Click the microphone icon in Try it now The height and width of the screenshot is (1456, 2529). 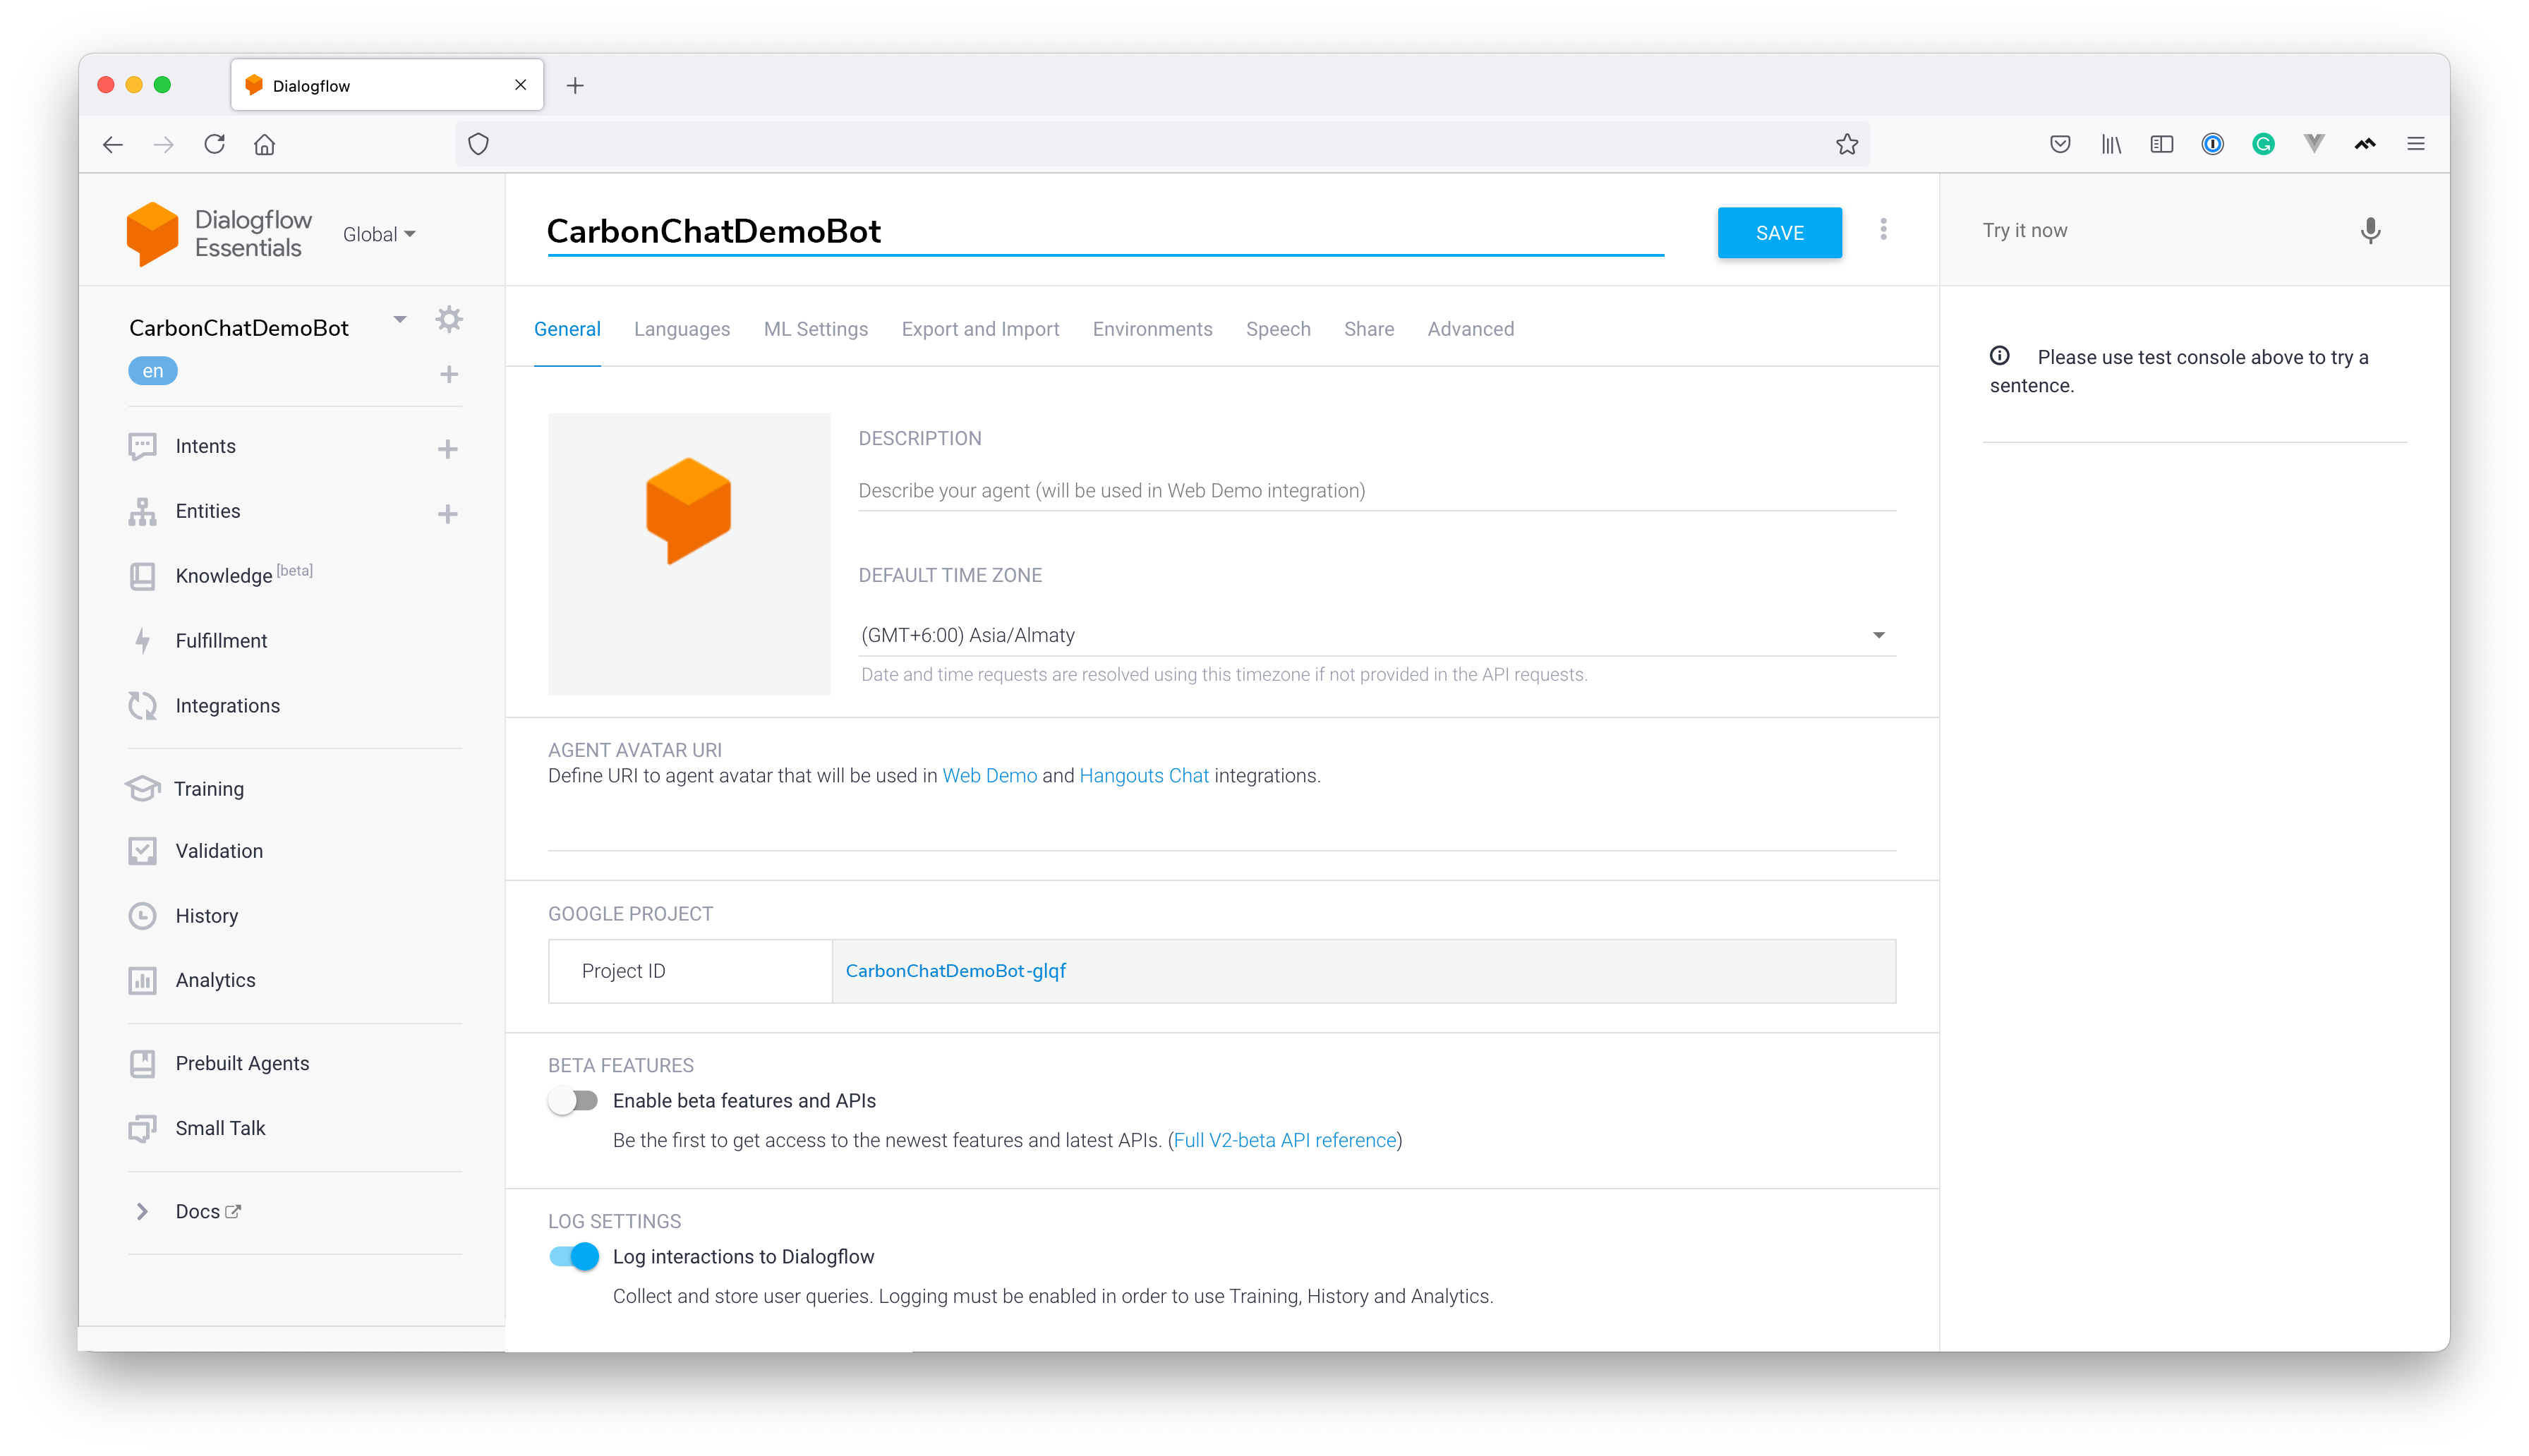(x=2369, y=231)
